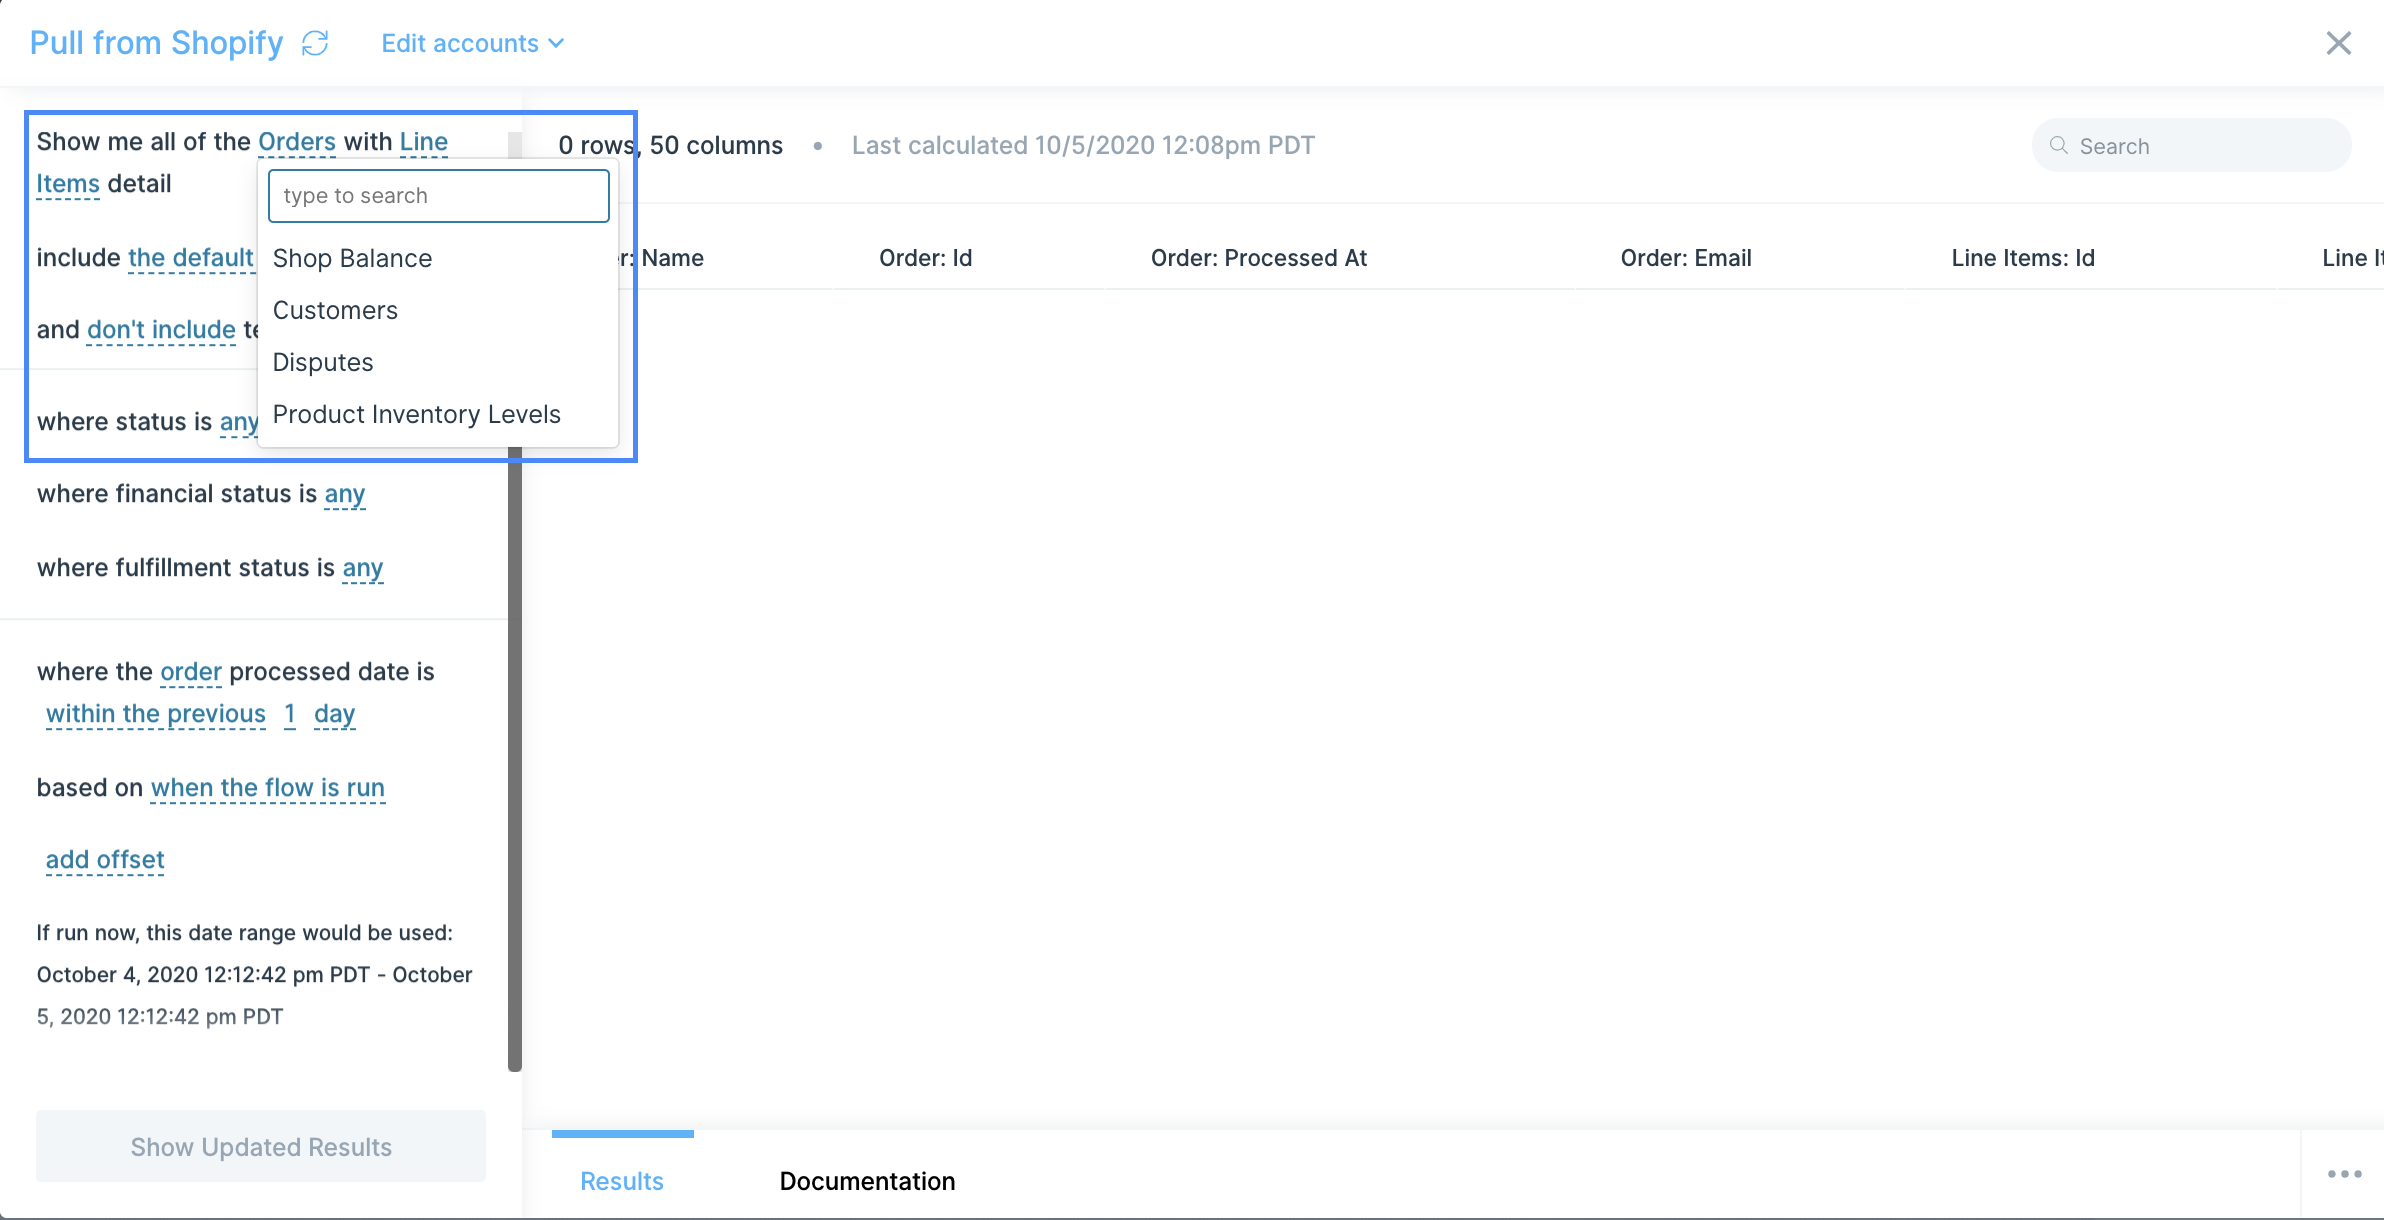Change the fulfillment status 'any' selector
Viewport: 2384px width, 1220px height.
tap(363, 567)
